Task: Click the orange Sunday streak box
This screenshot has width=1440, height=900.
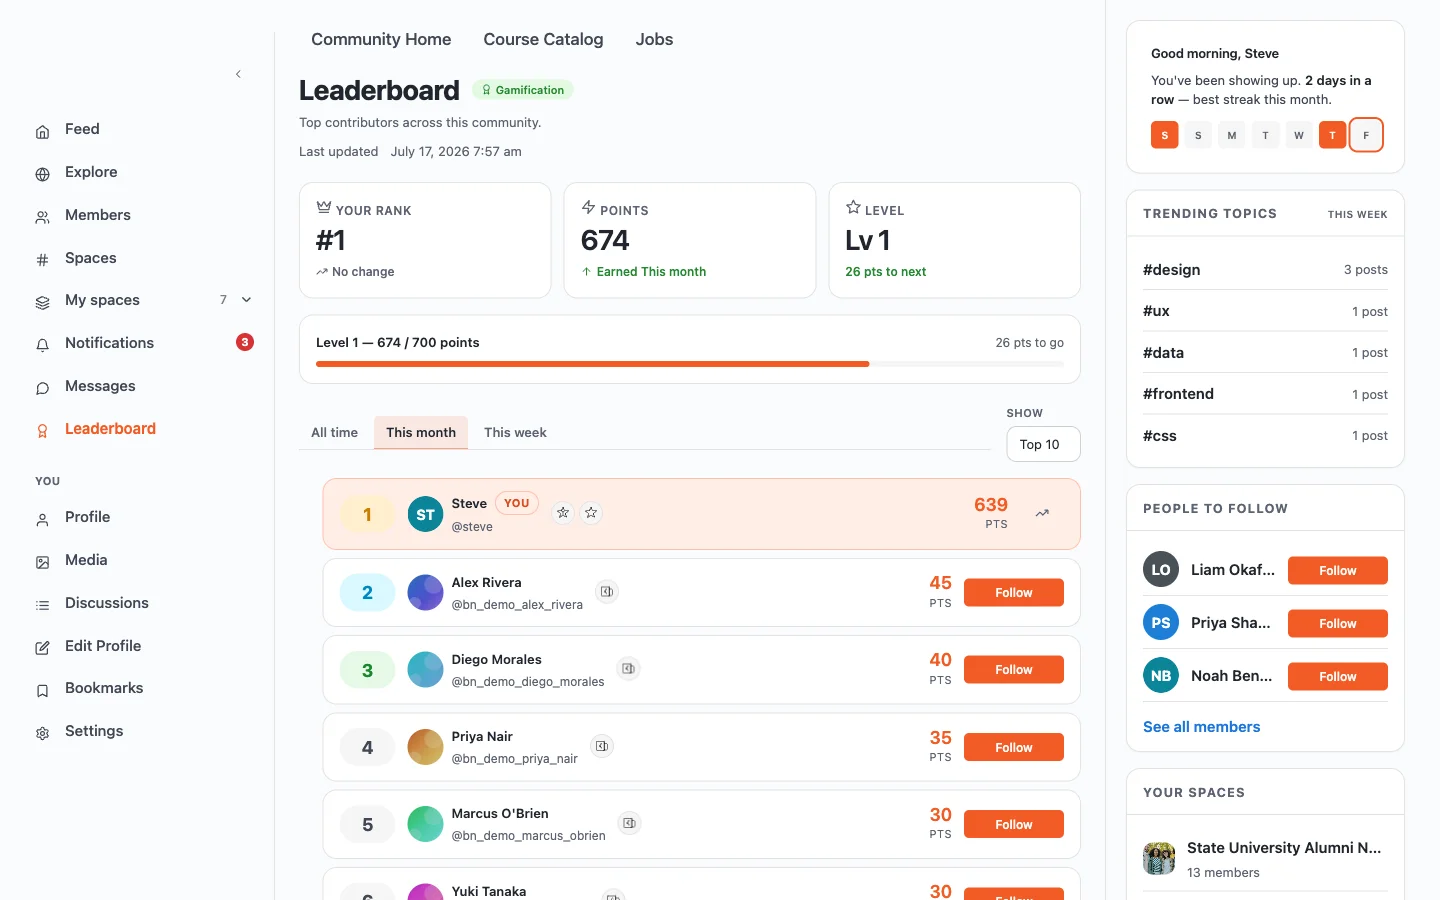Action: 1164,135
